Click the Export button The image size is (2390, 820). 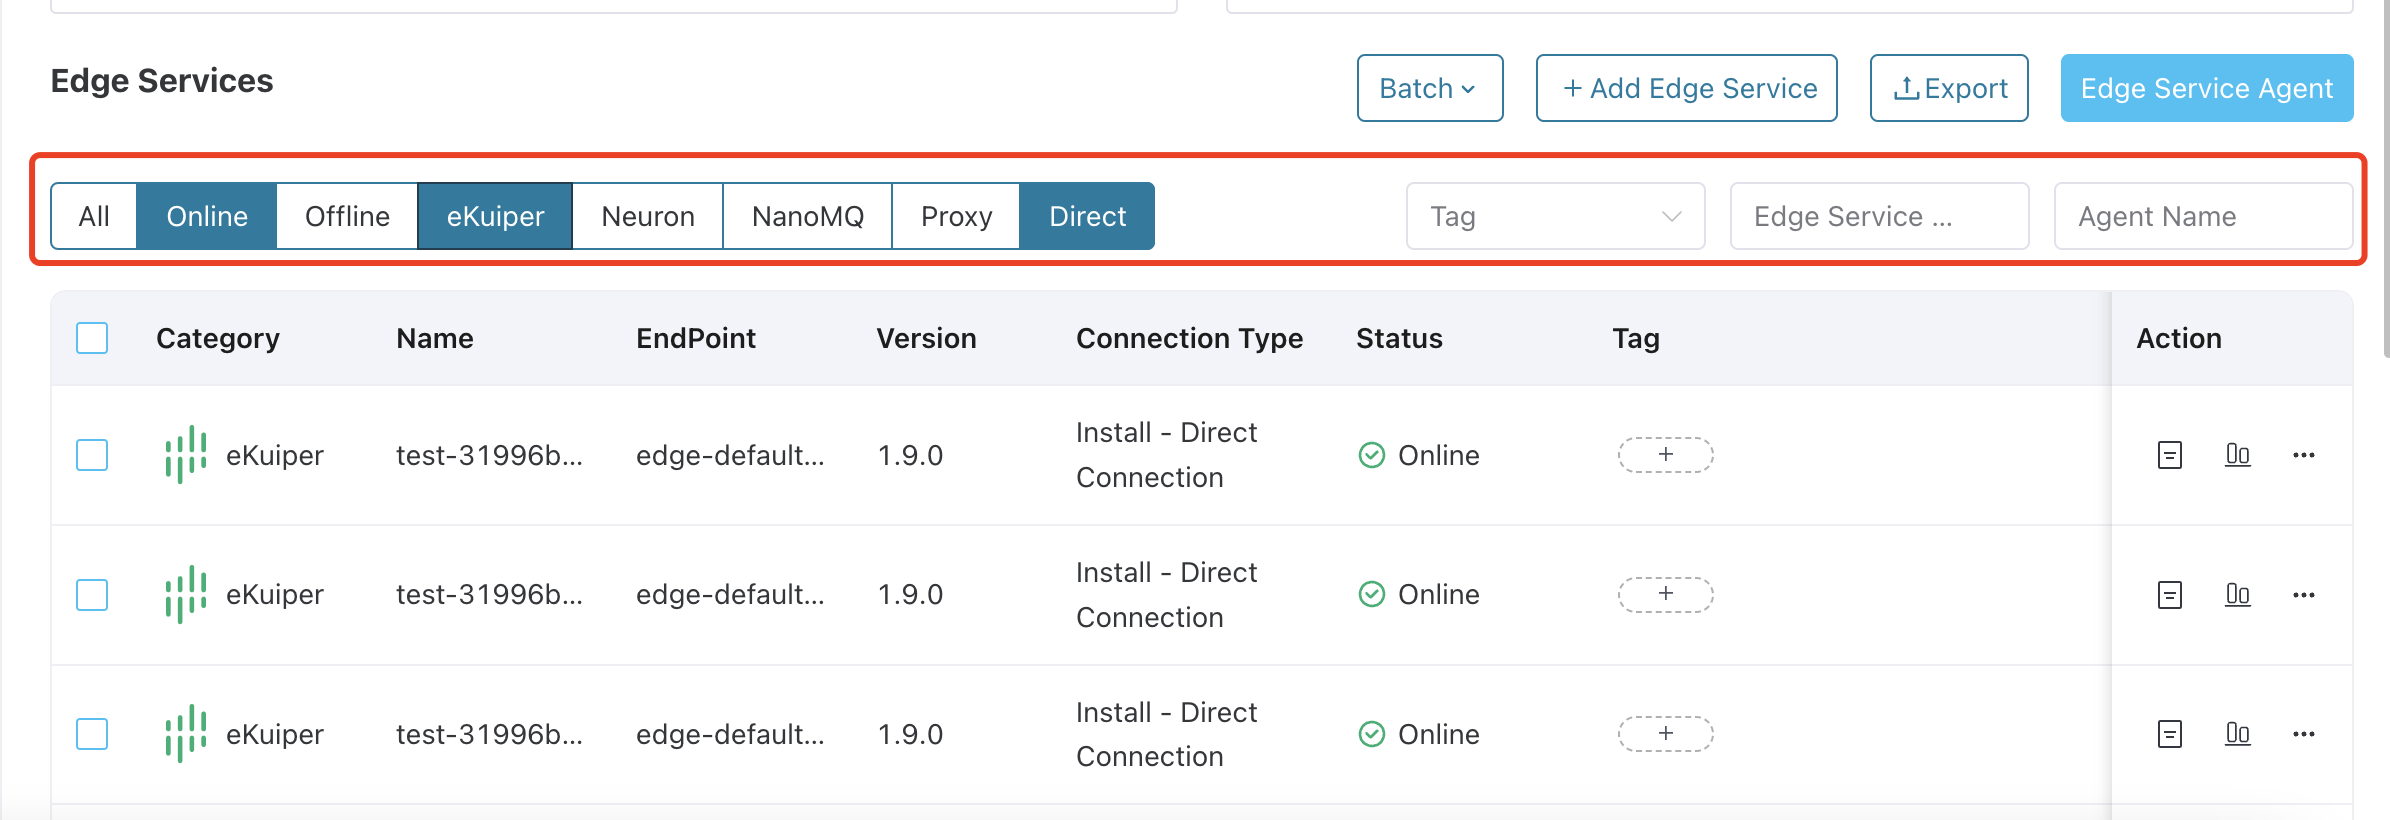(x=1949, y=88)
